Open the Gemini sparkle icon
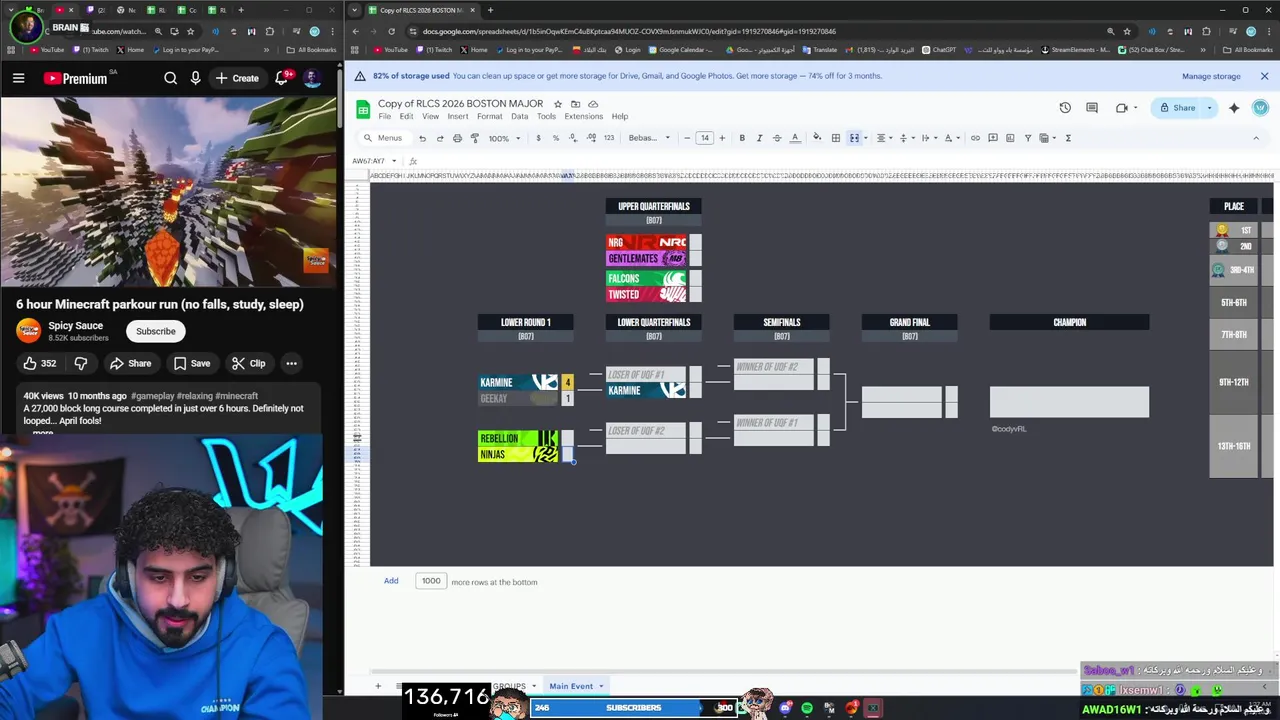Image resolution: width=1280 pixels, height=720 pixels. pos(1234,108)
